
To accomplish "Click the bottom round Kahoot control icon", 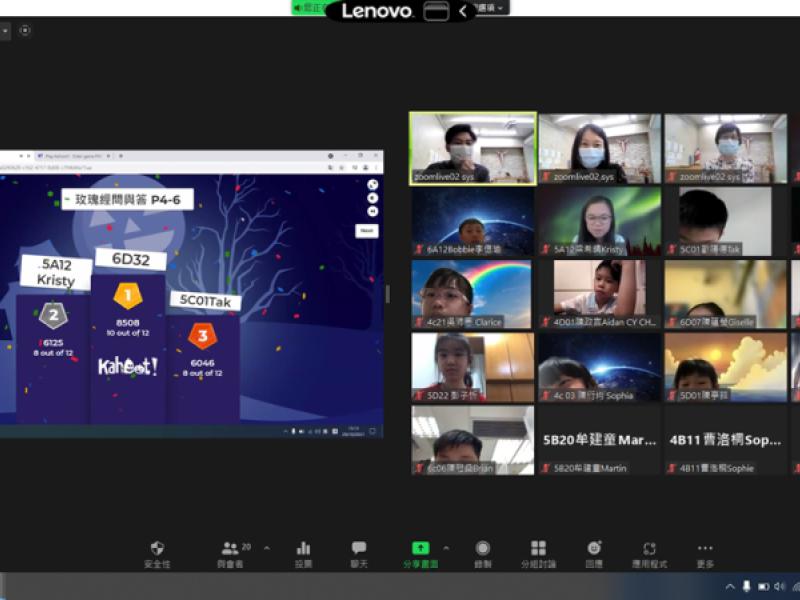I will (373, 211).
